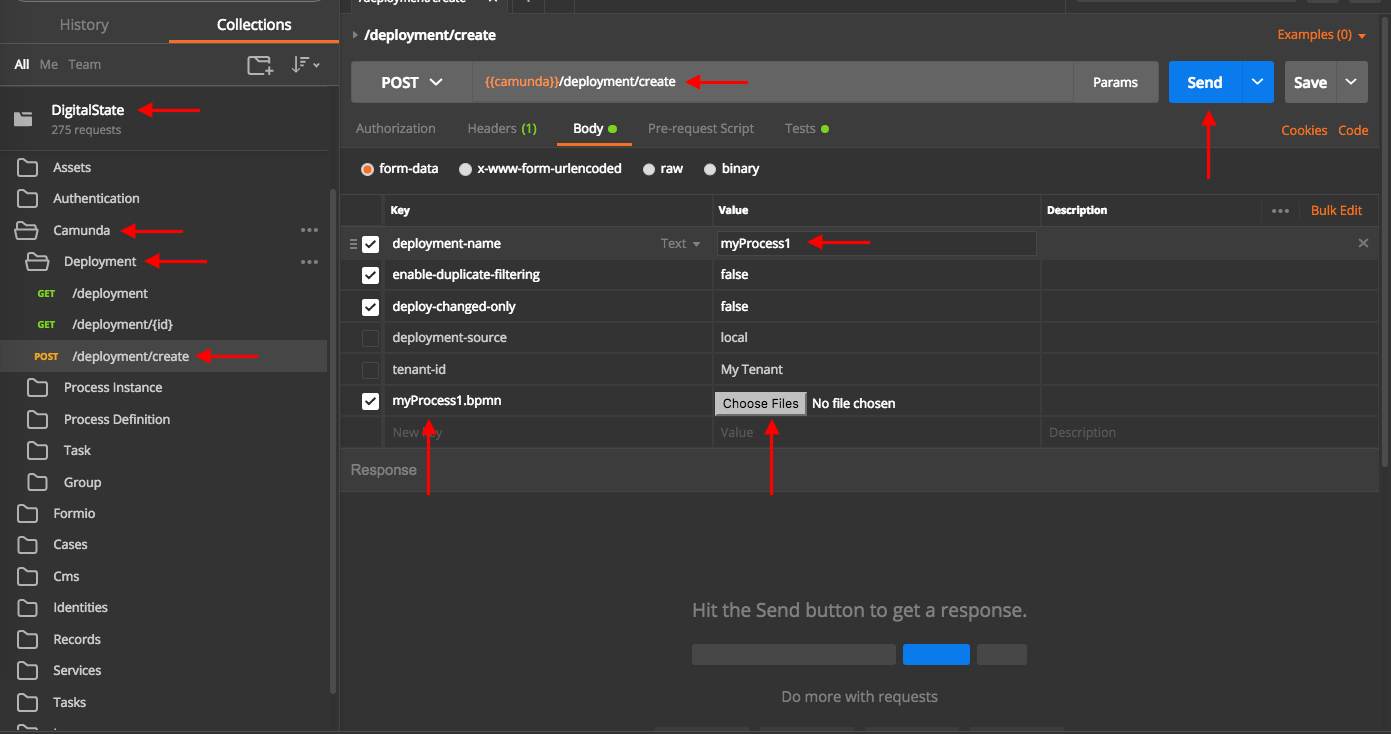
Task: Open the Examples (0) dropdown
Action: [1322, 35]
